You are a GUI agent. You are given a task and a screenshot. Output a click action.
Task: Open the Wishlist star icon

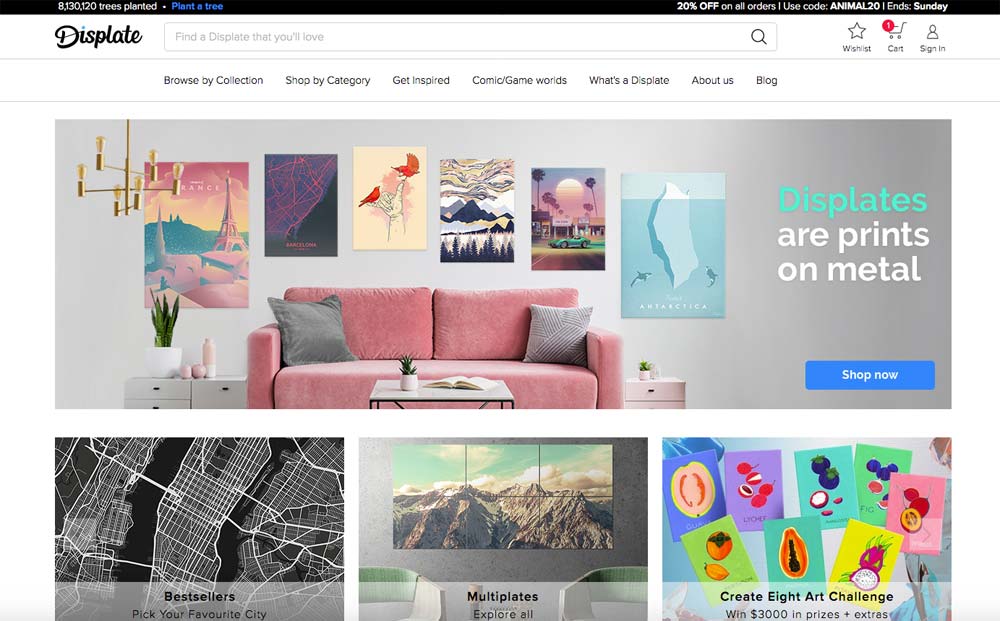[857, 31]
